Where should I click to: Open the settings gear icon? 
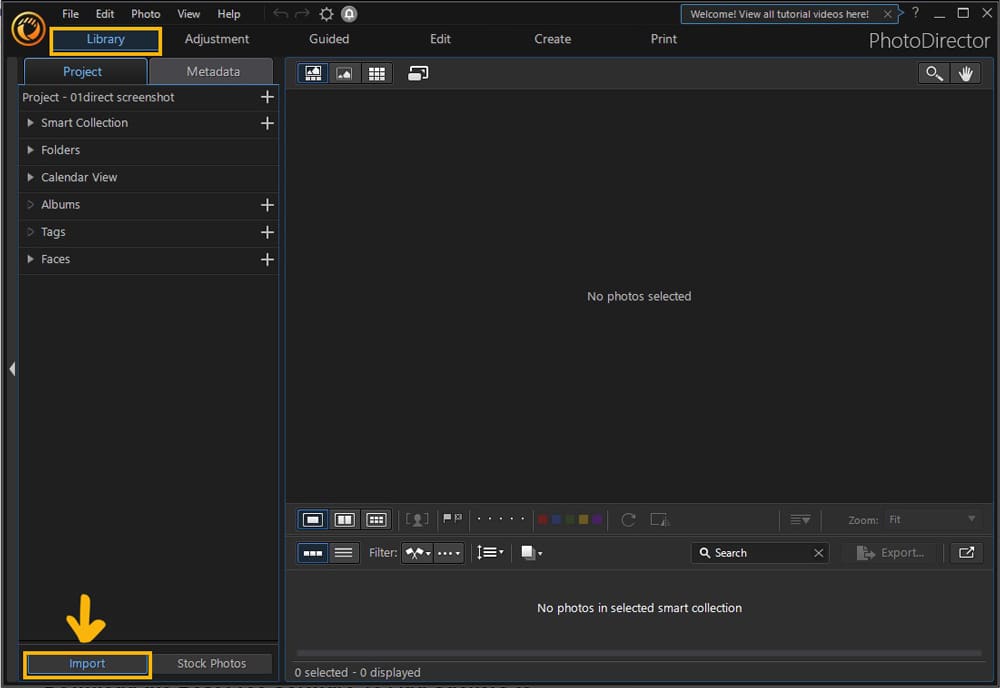click(325, 13)
